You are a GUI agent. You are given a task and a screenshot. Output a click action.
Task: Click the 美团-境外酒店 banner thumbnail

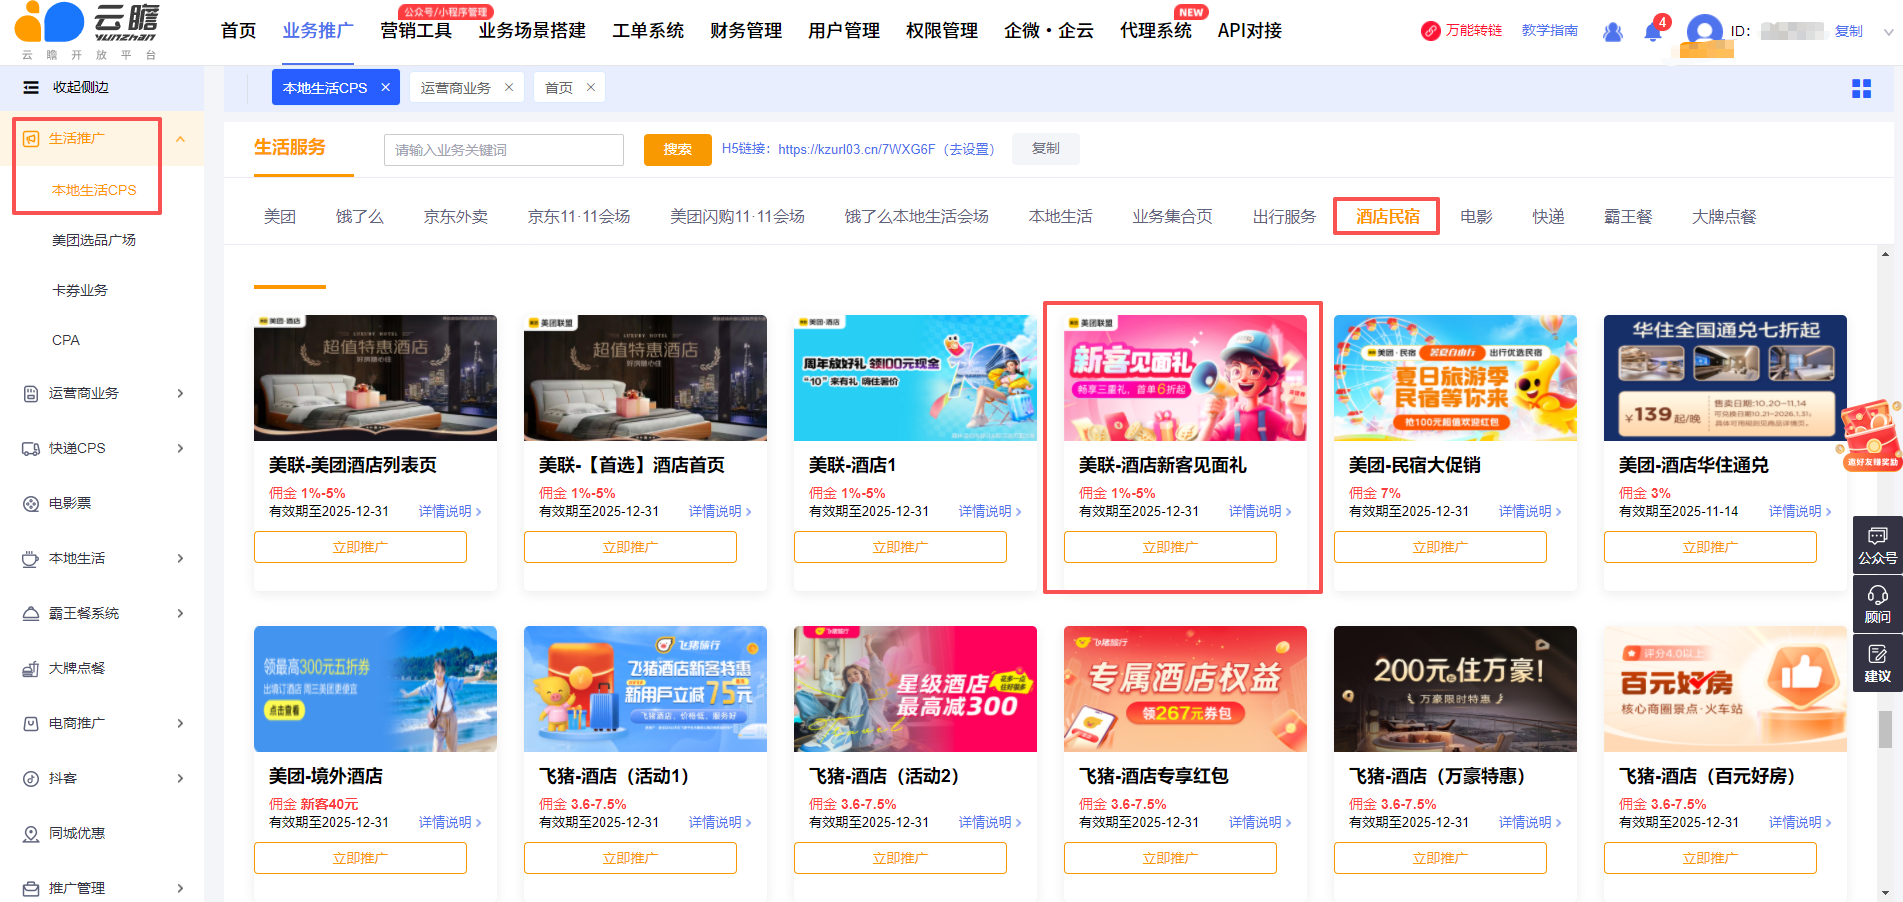coord(375,689)
